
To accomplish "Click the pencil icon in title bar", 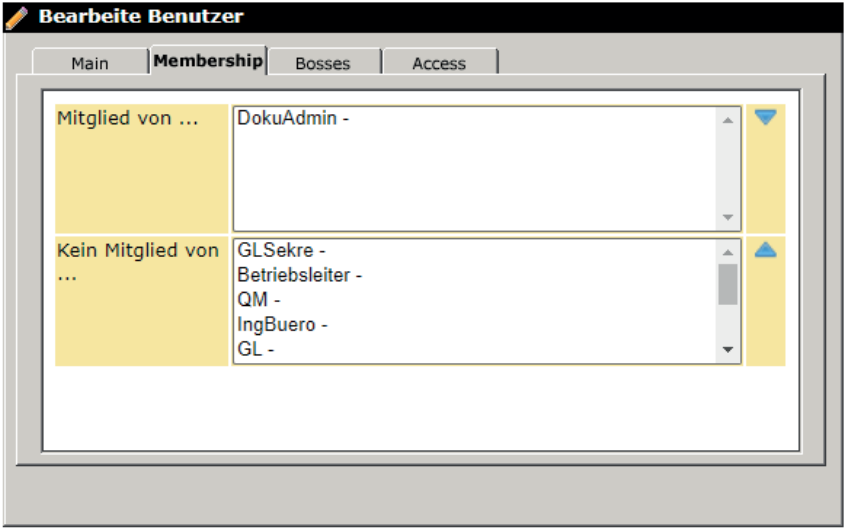I will pos(16,17).
